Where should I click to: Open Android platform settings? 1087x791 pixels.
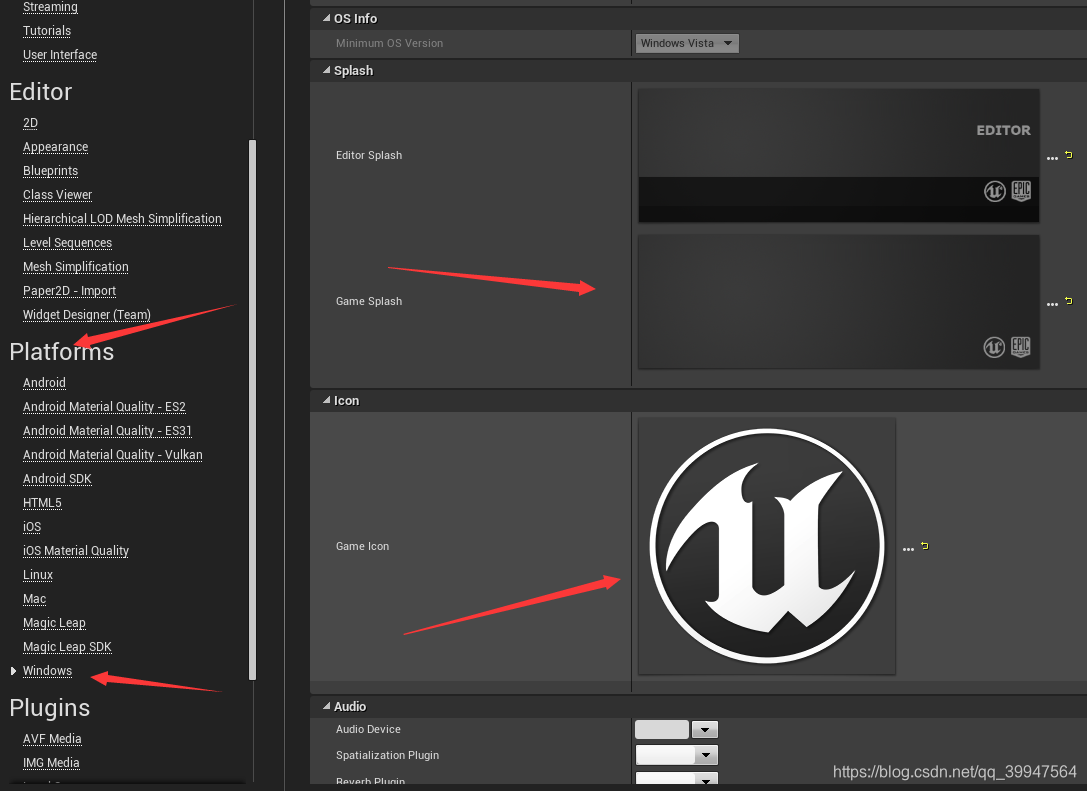point(44,383)
